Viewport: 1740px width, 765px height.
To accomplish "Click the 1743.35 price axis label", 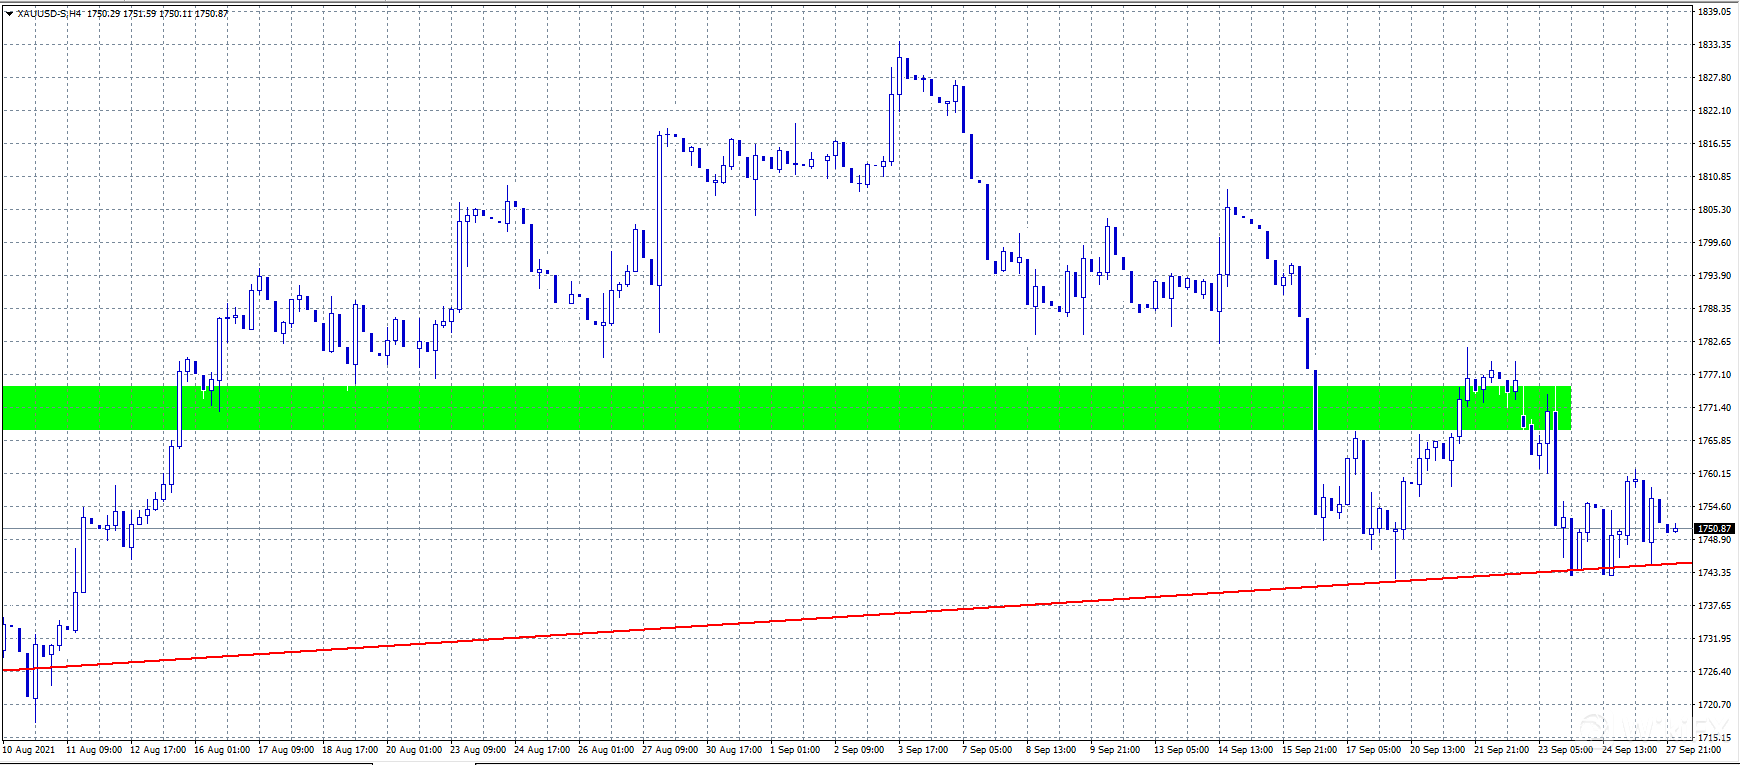I will [x=1714, y=573].
